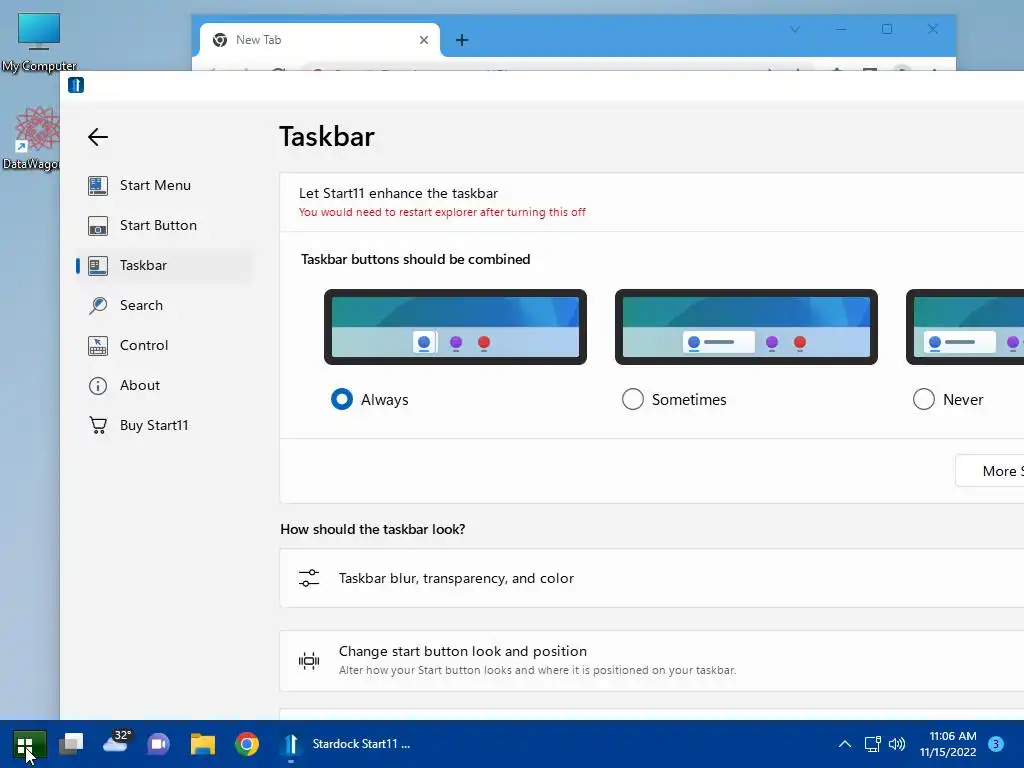This screenshot has width=1024, height=768.
Task: Open the weather widget showing 32°
Action: [116, 743]
